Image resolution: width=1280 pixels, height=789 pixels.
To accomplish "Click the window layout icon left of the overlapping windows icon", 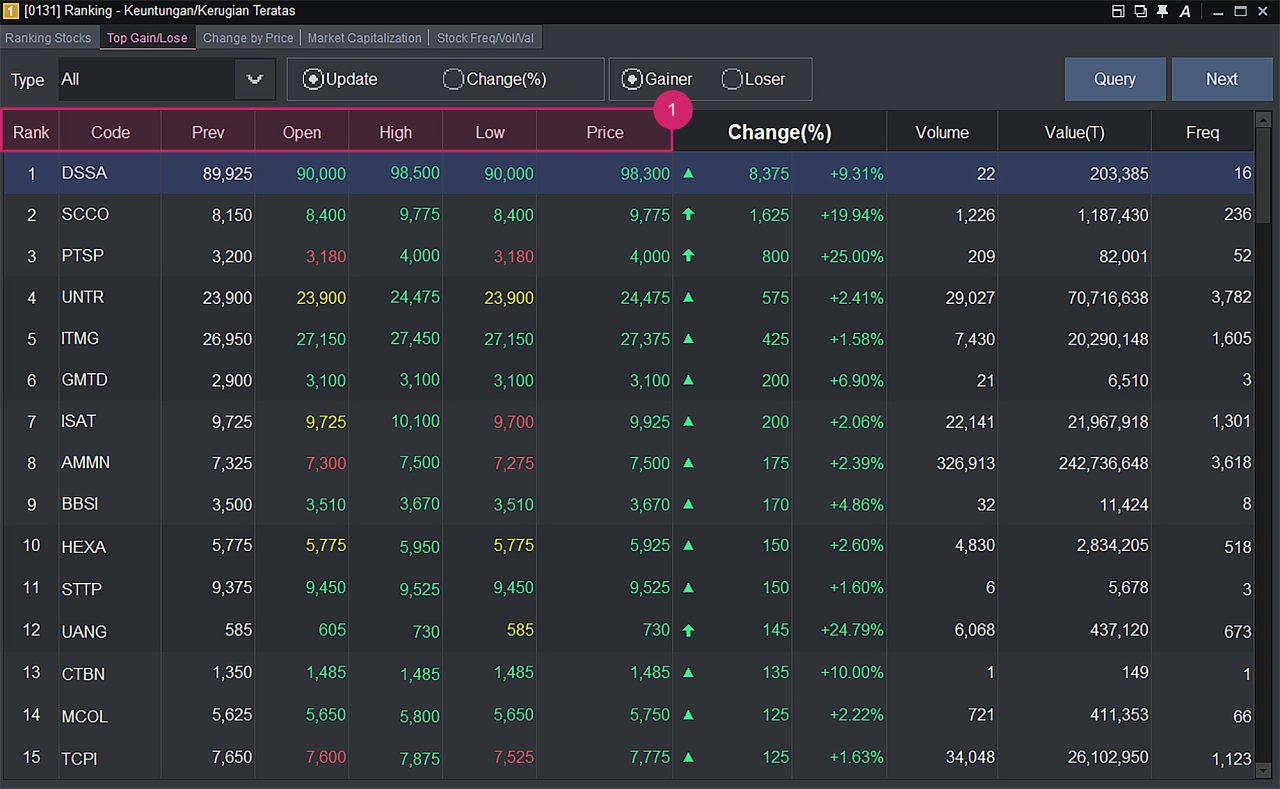I will tap(1118, 11).
